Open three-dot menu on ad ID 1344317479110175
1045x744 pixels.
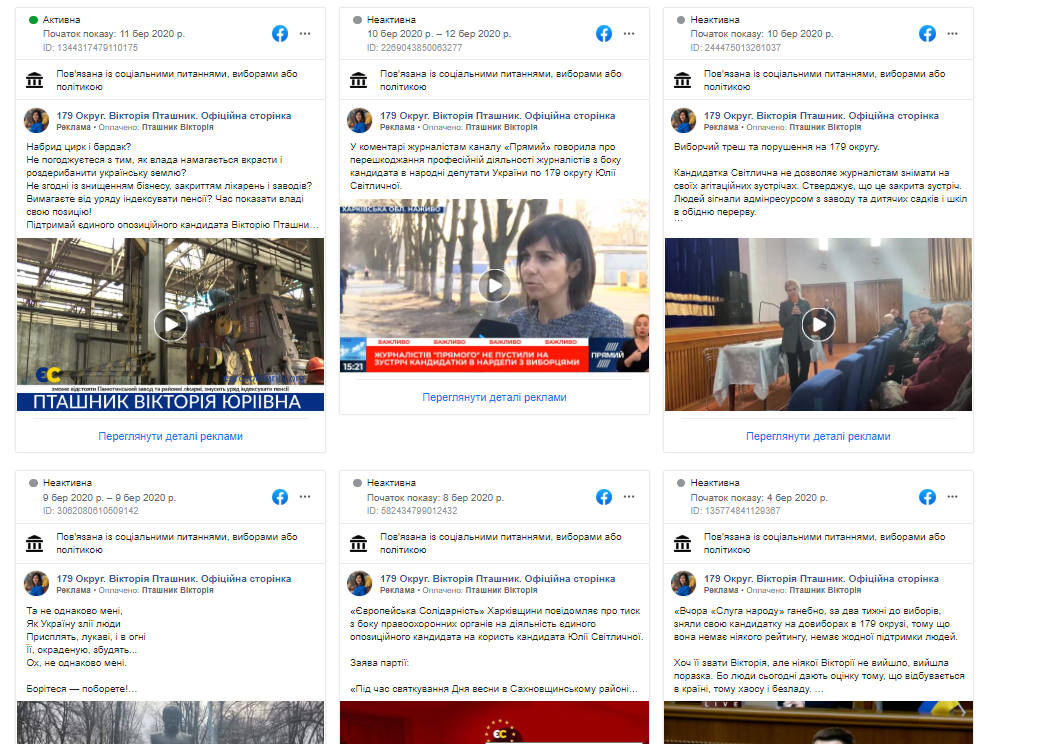(305, 33)
